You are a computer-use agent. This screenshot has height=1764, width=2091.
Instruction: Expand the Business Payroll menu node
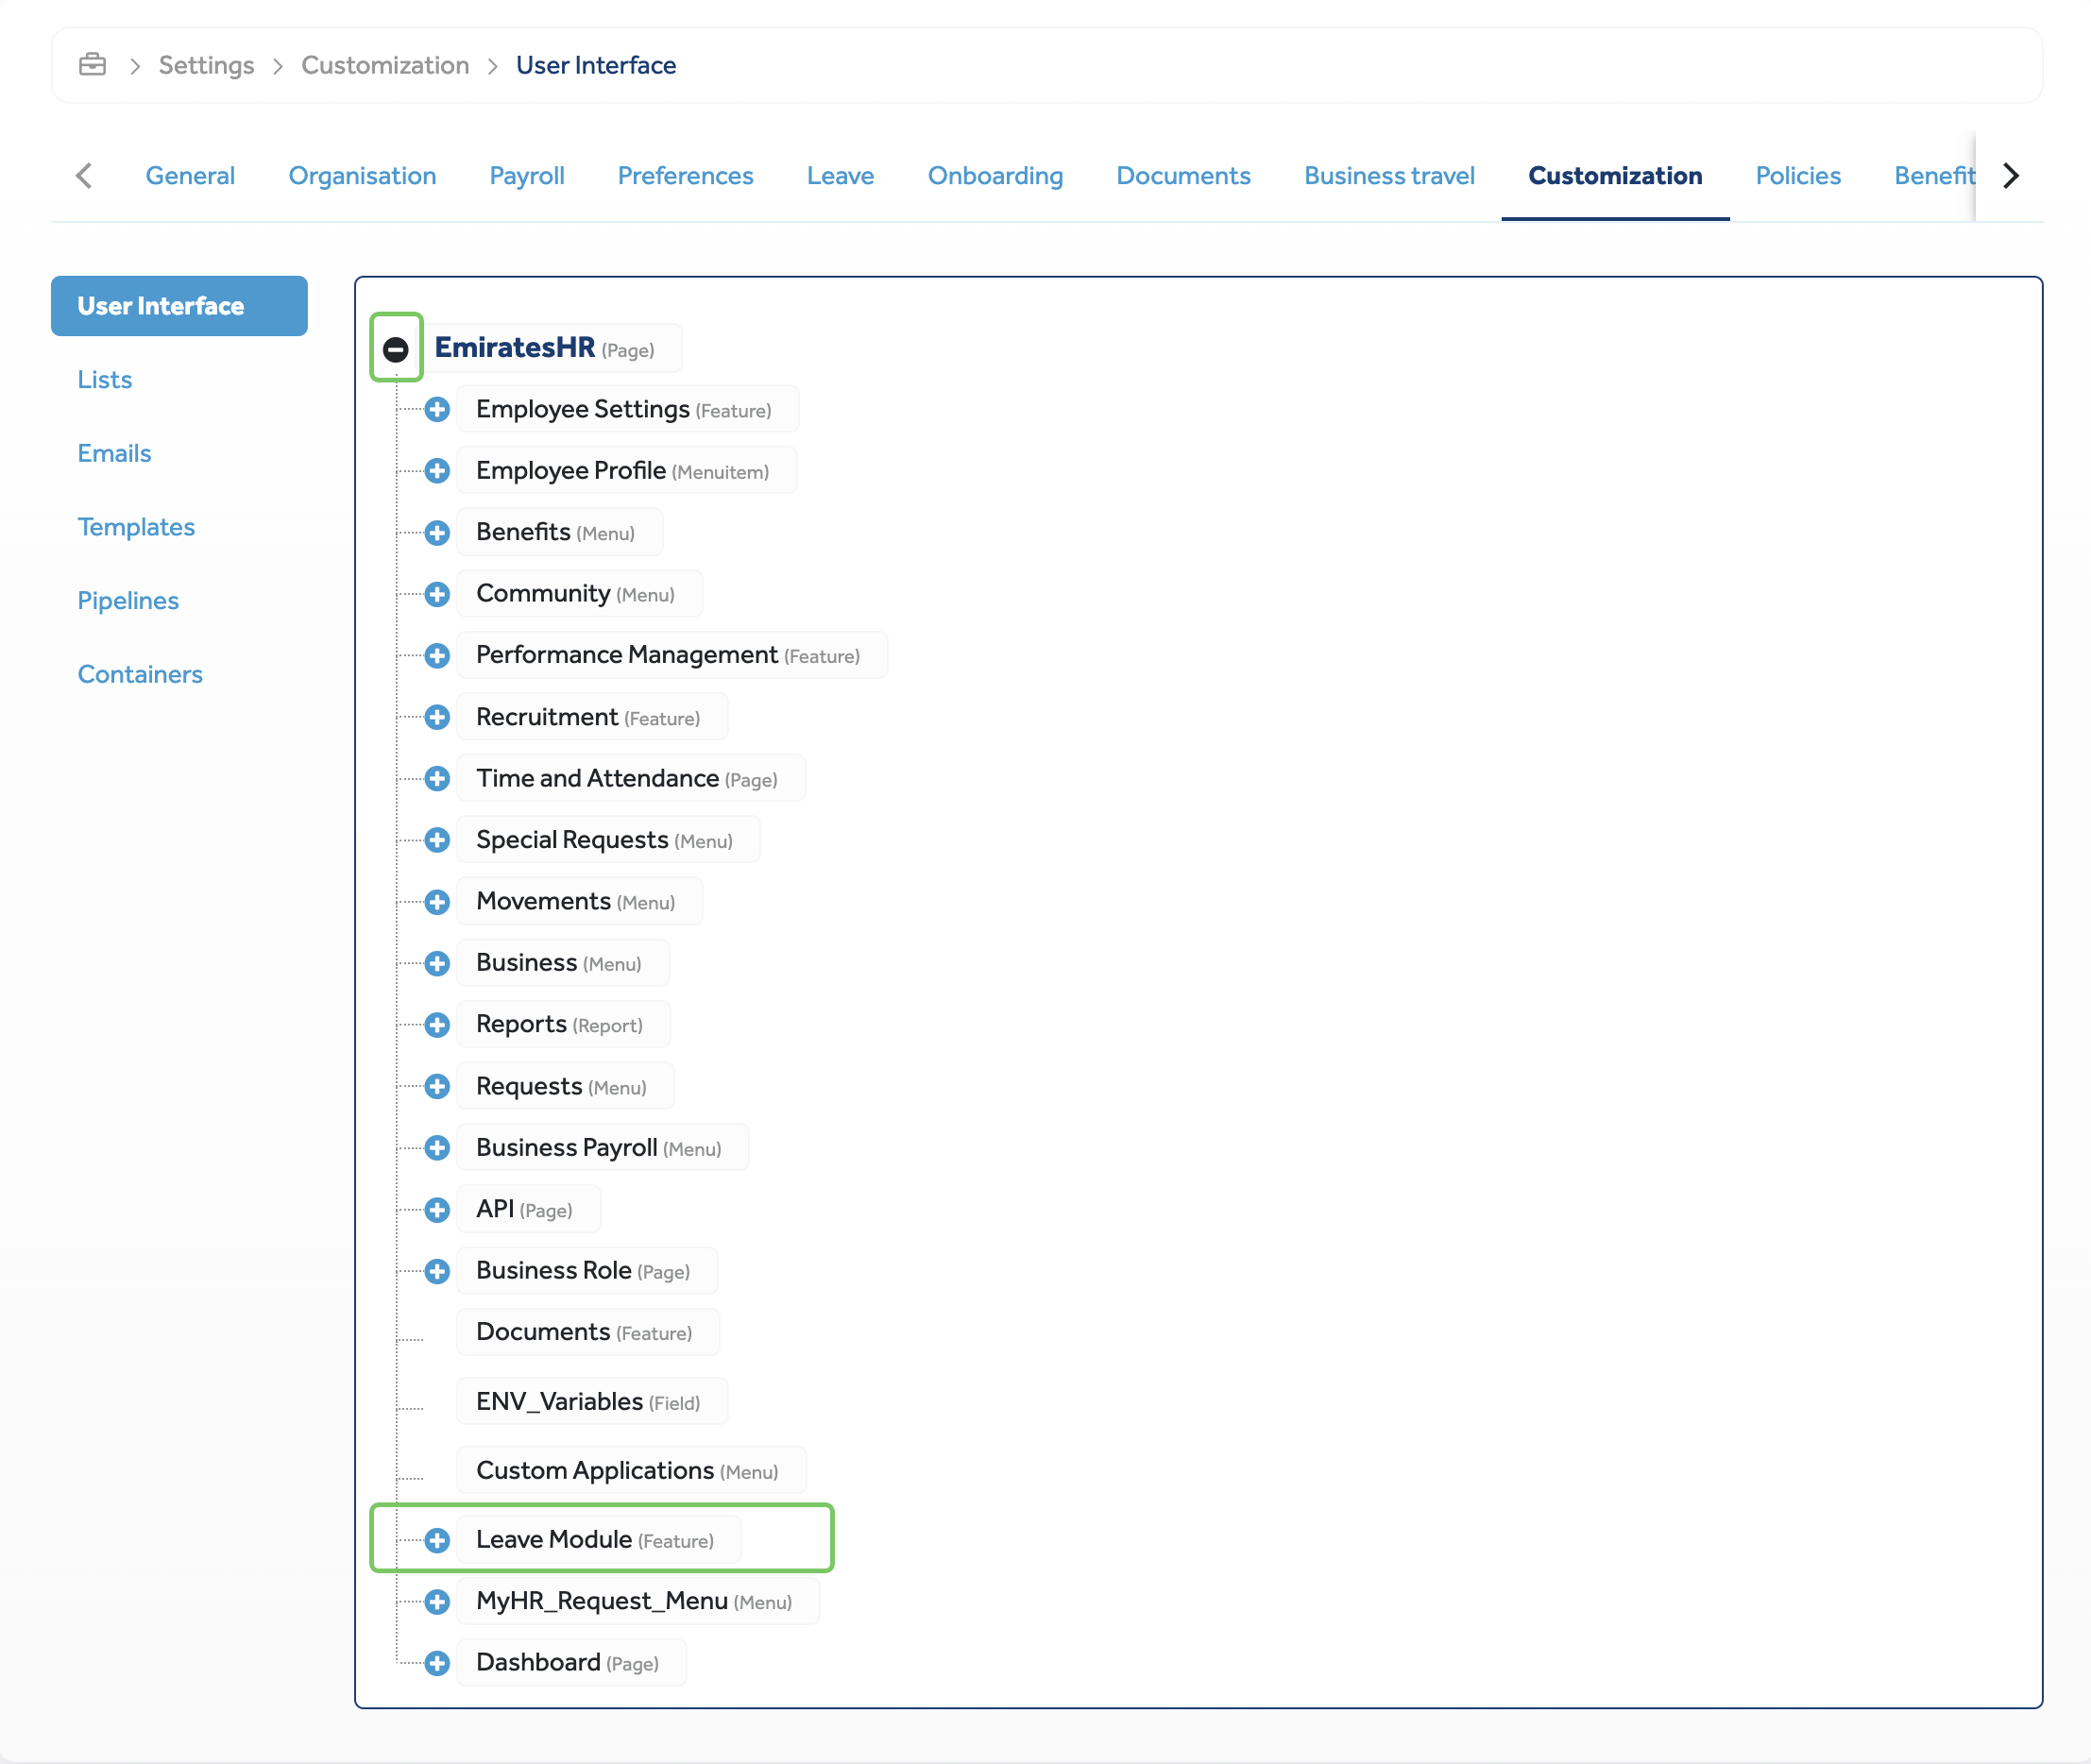(x=437, y=1147)
